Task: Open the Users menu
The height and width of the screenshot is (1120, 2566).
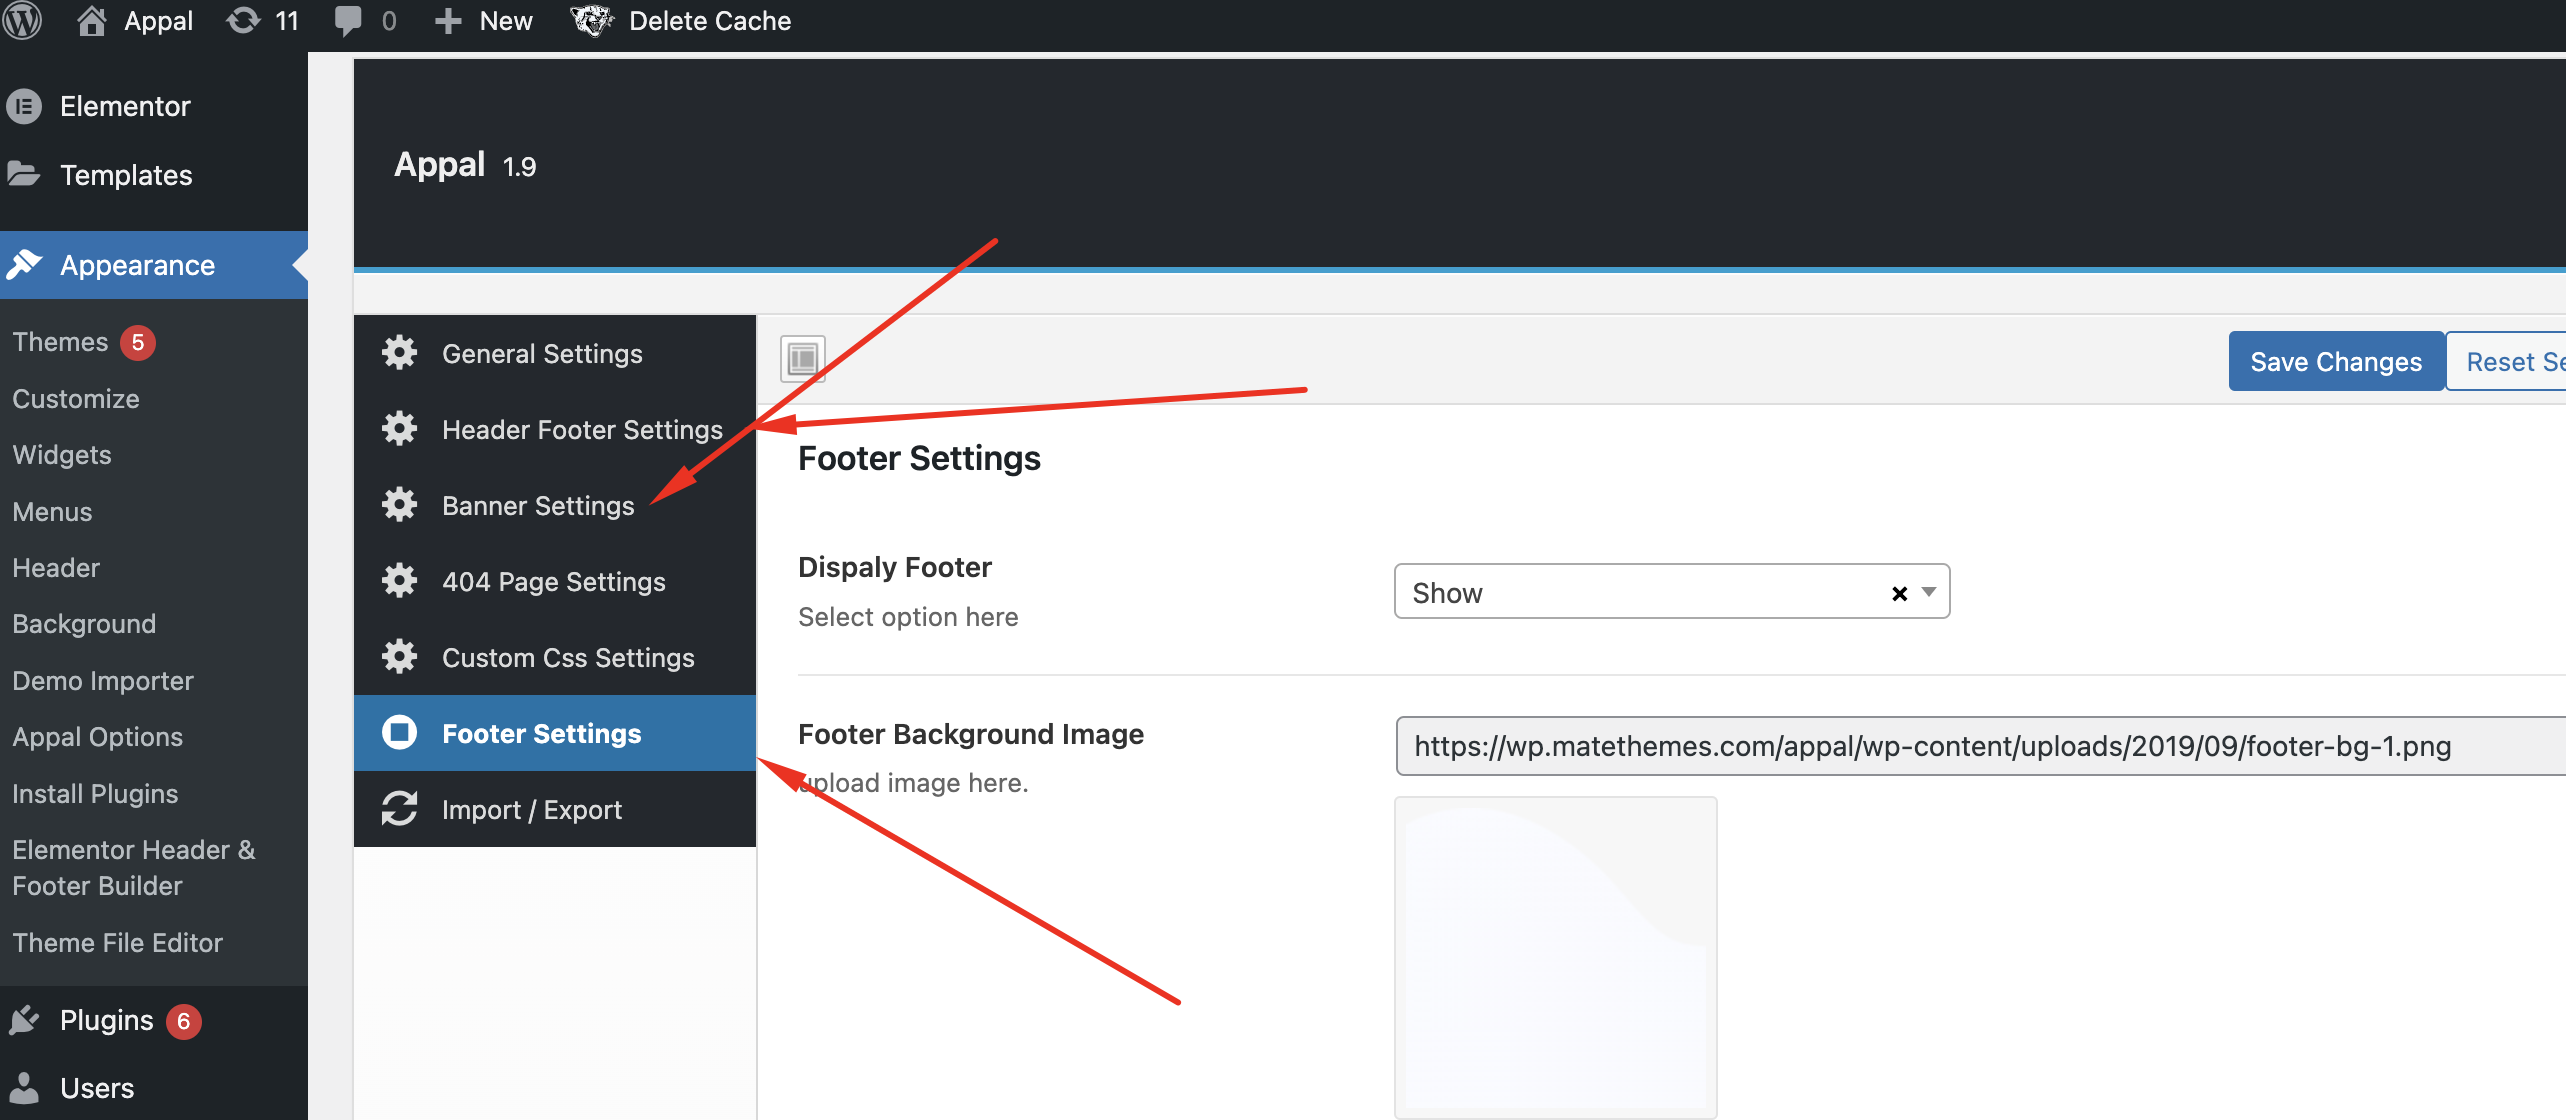Action: pyautogui.click(x=154, y=1087)
